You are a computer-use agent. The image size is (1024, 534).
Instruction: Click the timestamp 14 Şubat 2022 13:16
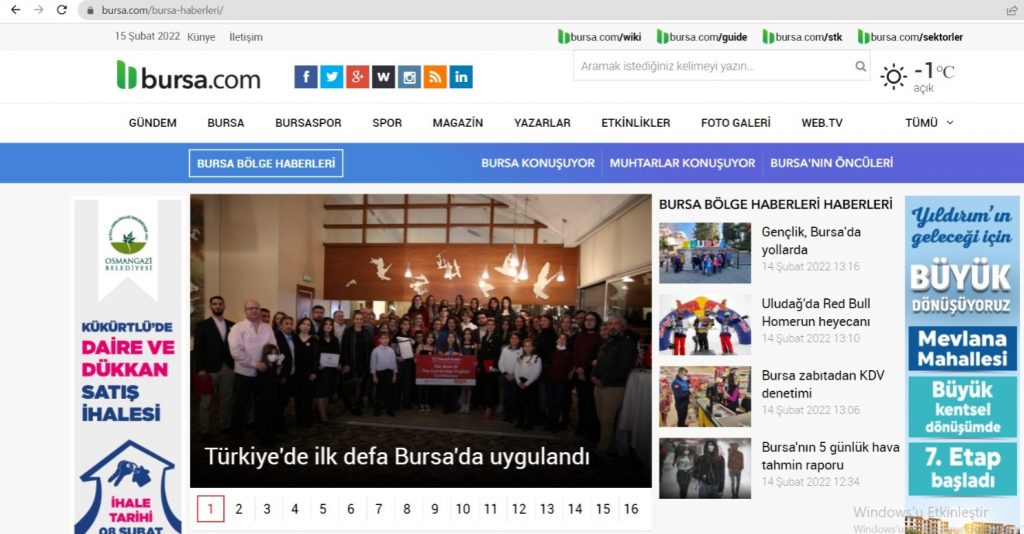[x=810, y=266]
